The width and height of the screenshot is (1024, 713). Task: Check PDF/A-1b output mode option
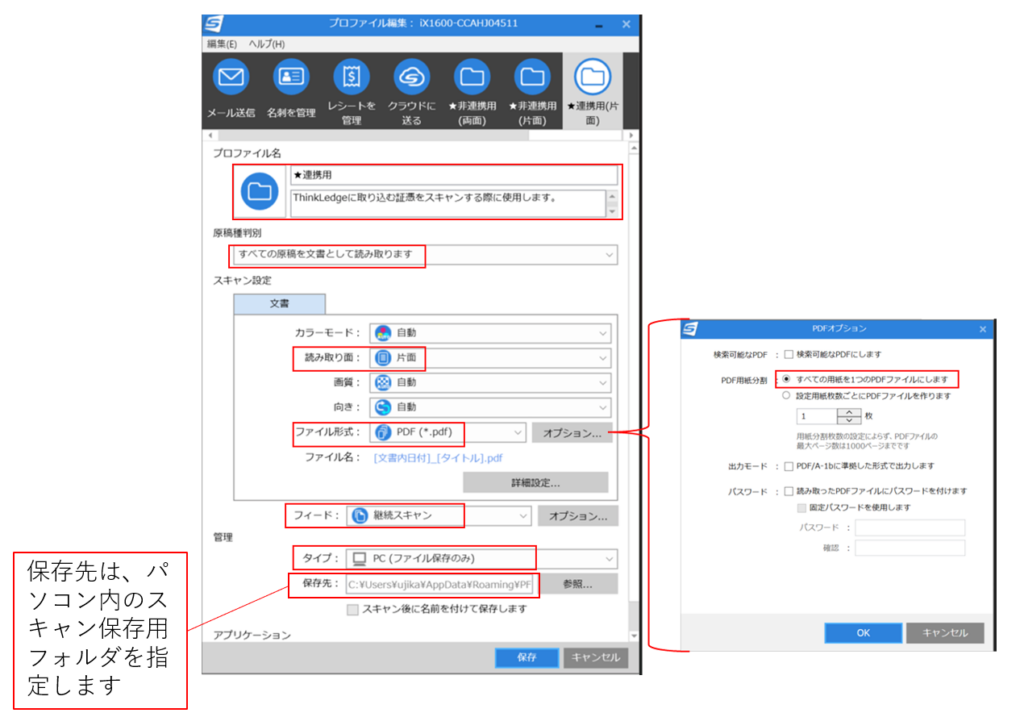point(789,466)
